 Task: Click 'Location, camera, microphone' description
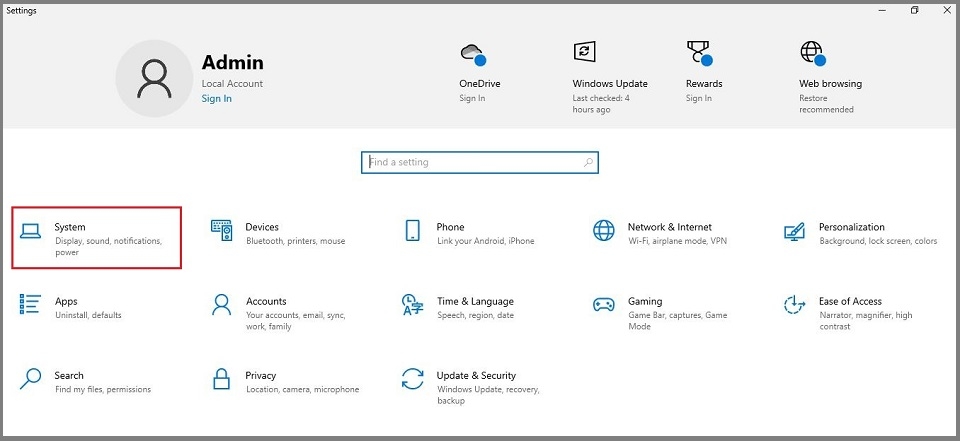pos(302,390)
